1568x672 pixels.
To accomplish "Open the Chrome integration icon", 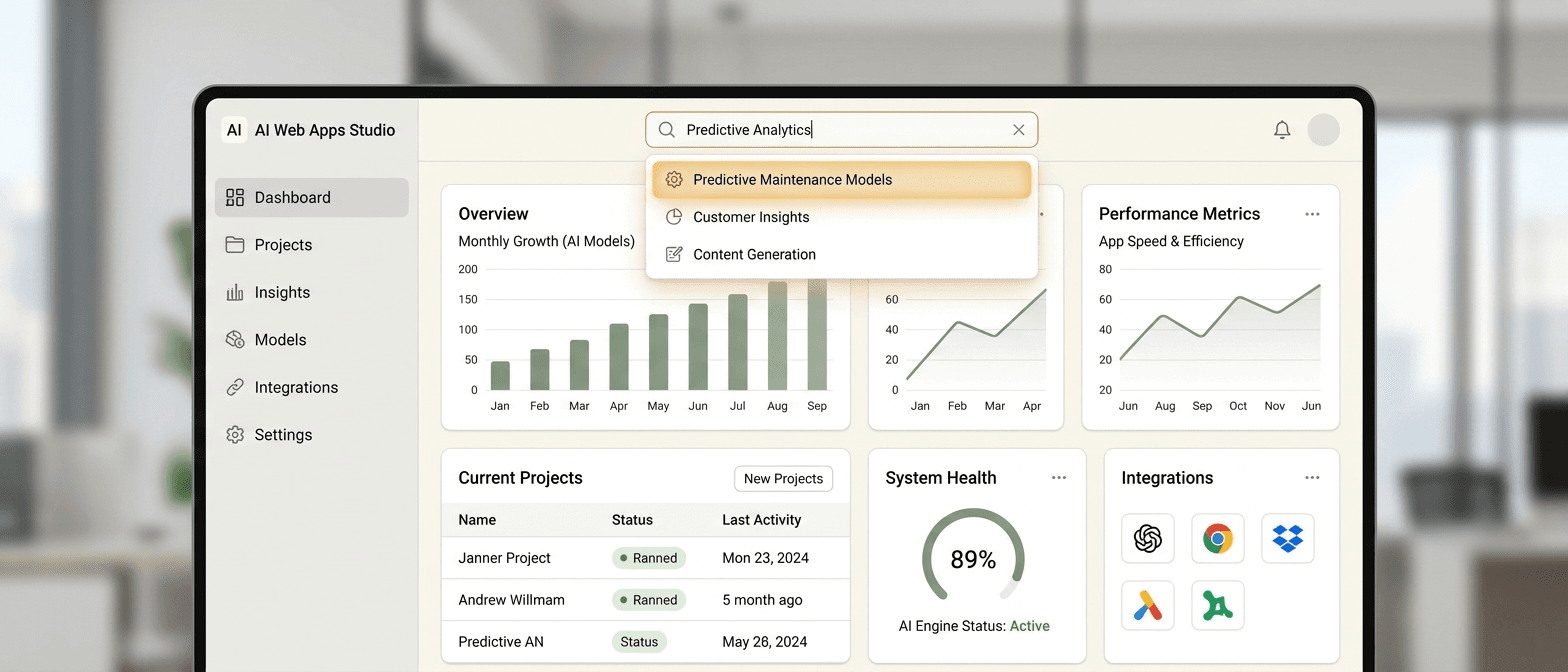I will 1218,539.
